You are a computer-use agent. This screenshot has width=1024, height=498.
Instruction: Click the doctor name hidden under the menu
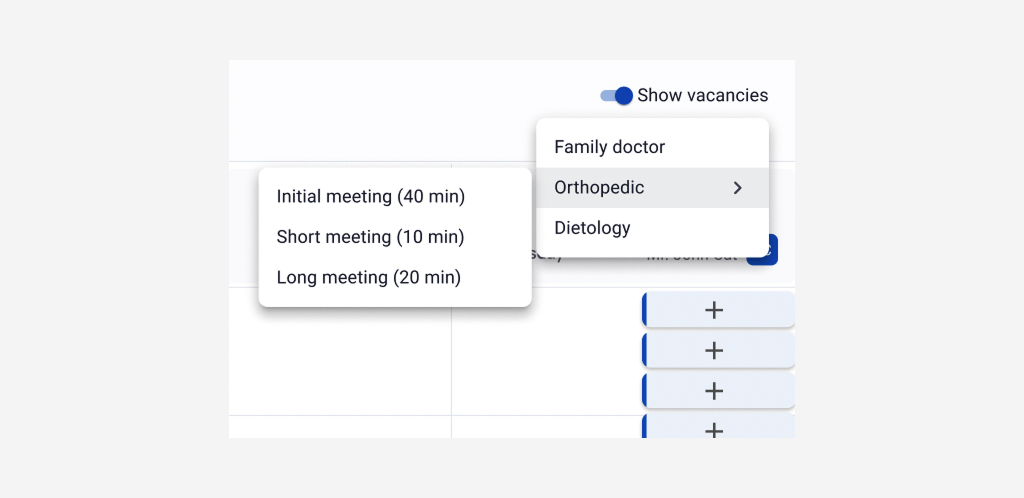[692, 258]
